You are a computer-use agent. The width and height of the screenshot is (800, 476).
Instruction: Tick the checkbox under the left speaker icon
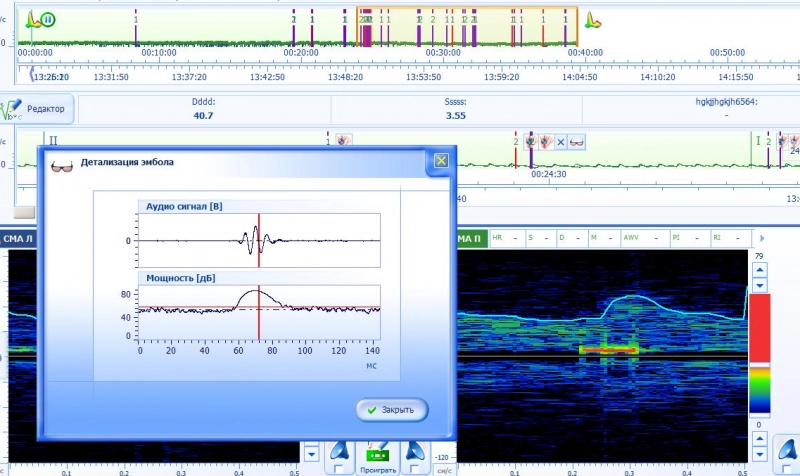click(337, 469)
